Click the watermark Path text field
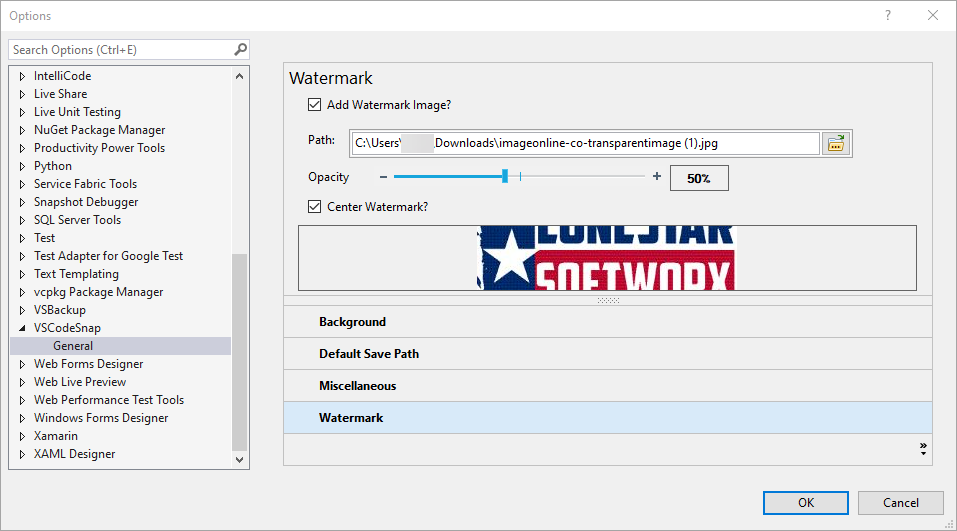Viewport: 957px width, 531px height. 585,143
